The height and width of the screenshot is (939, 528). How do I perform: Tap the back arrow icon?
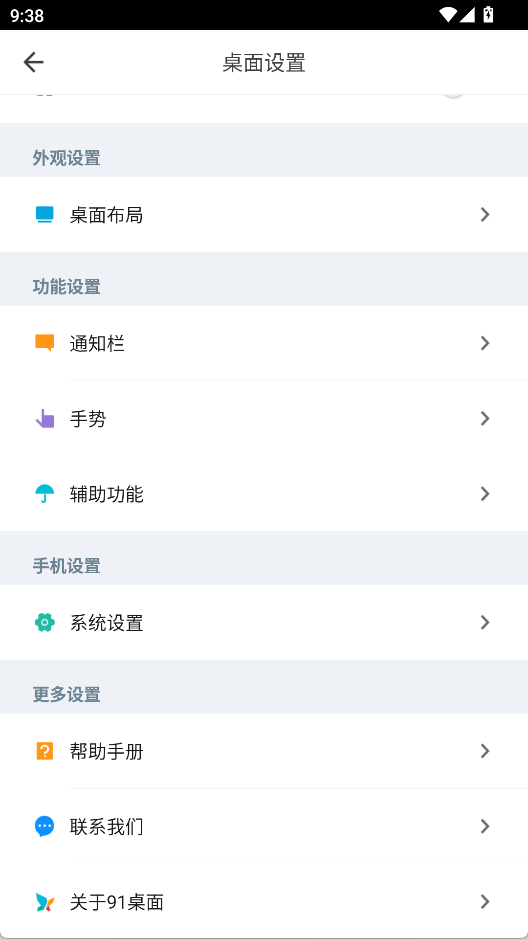[34, 62]
